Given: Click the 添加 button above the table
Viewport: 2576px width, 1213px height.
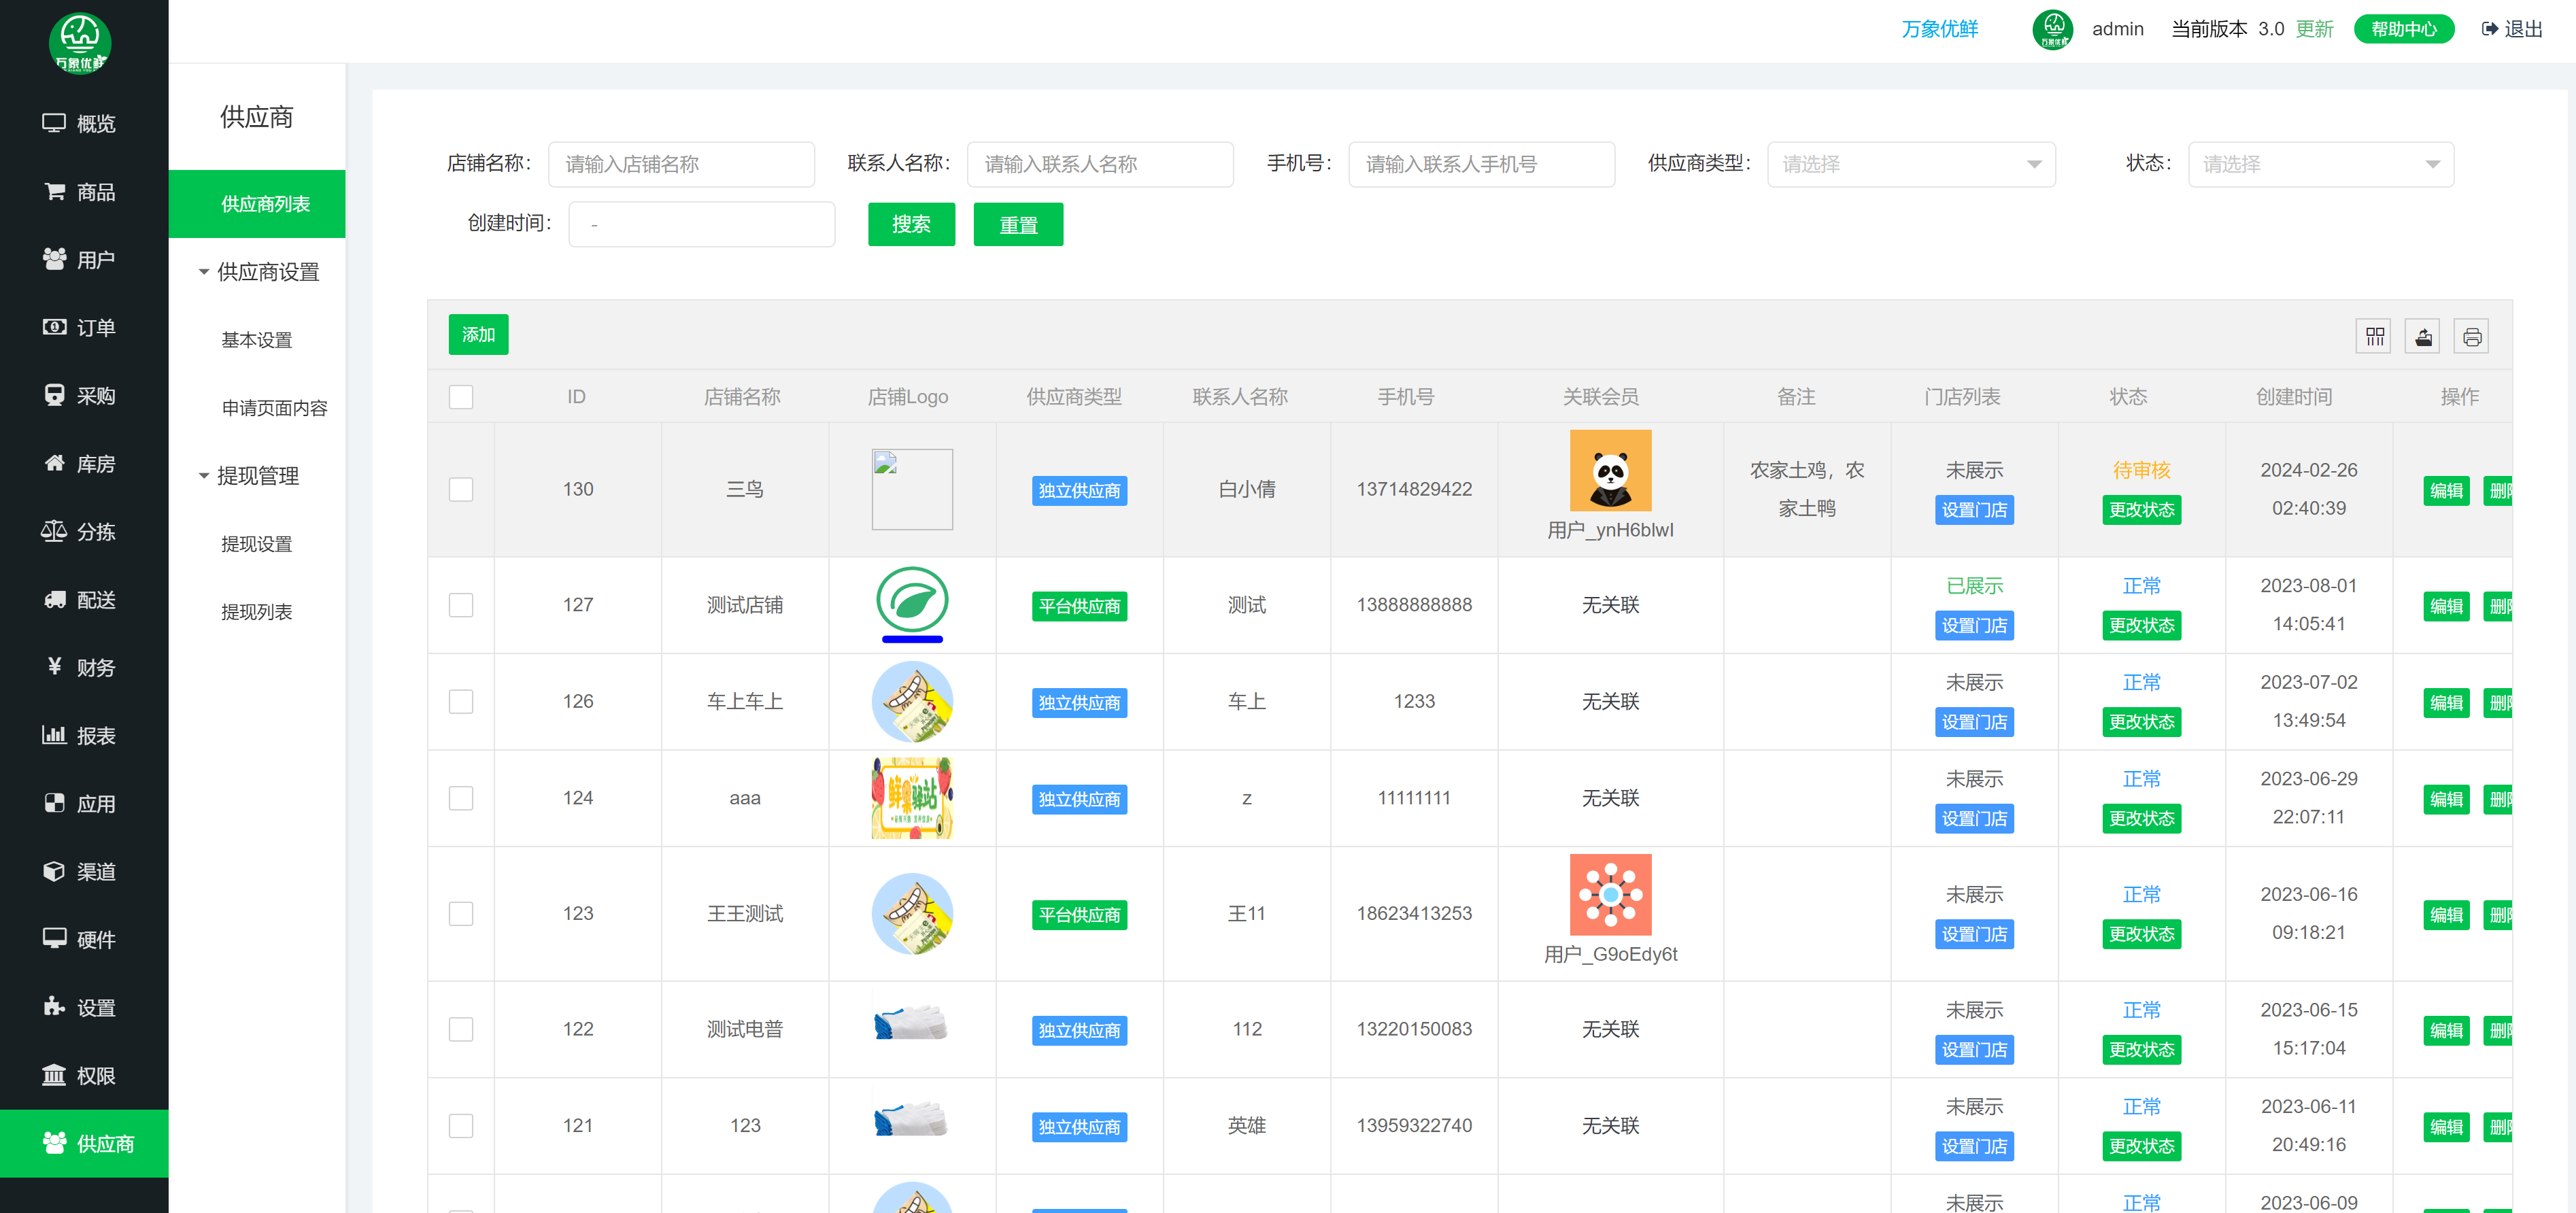Looking at the screenshot, I should point(478,335).
